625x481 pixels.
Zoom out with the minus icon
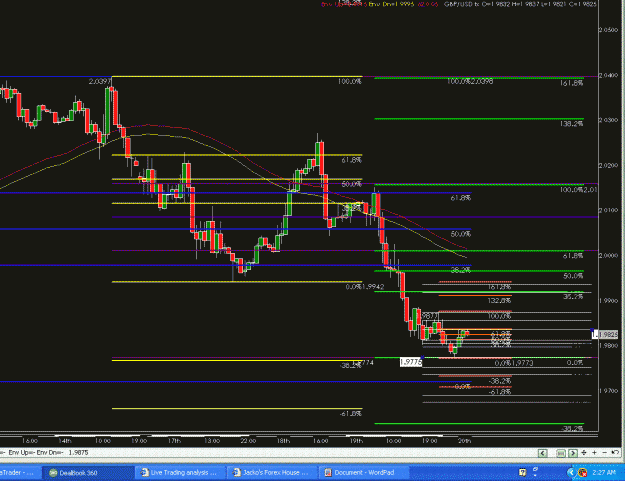point(604,453)
